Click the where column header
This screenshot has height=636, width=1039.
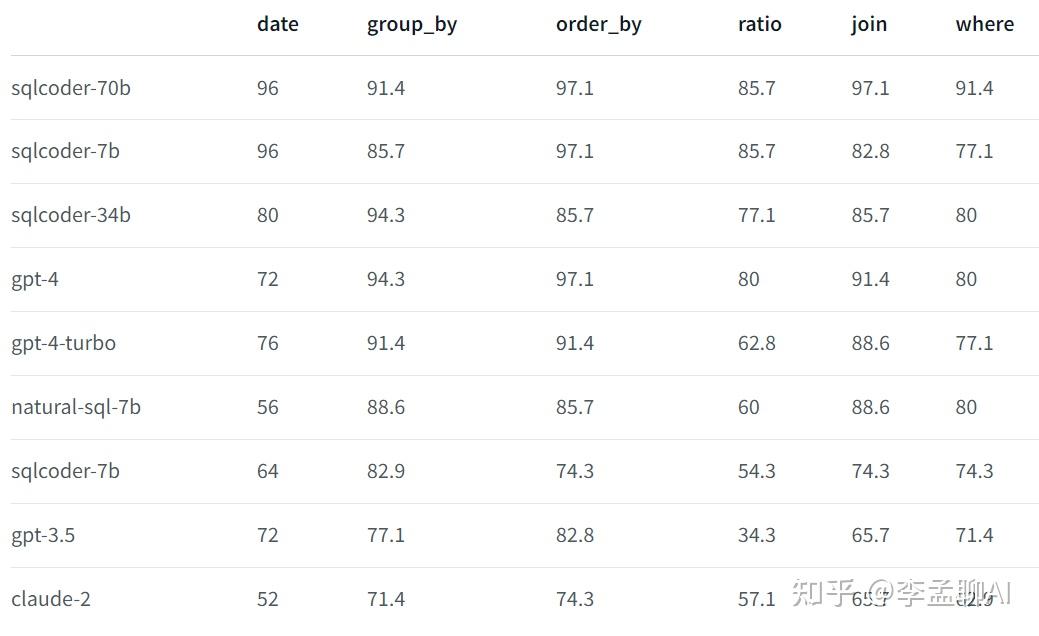(985, 25)
